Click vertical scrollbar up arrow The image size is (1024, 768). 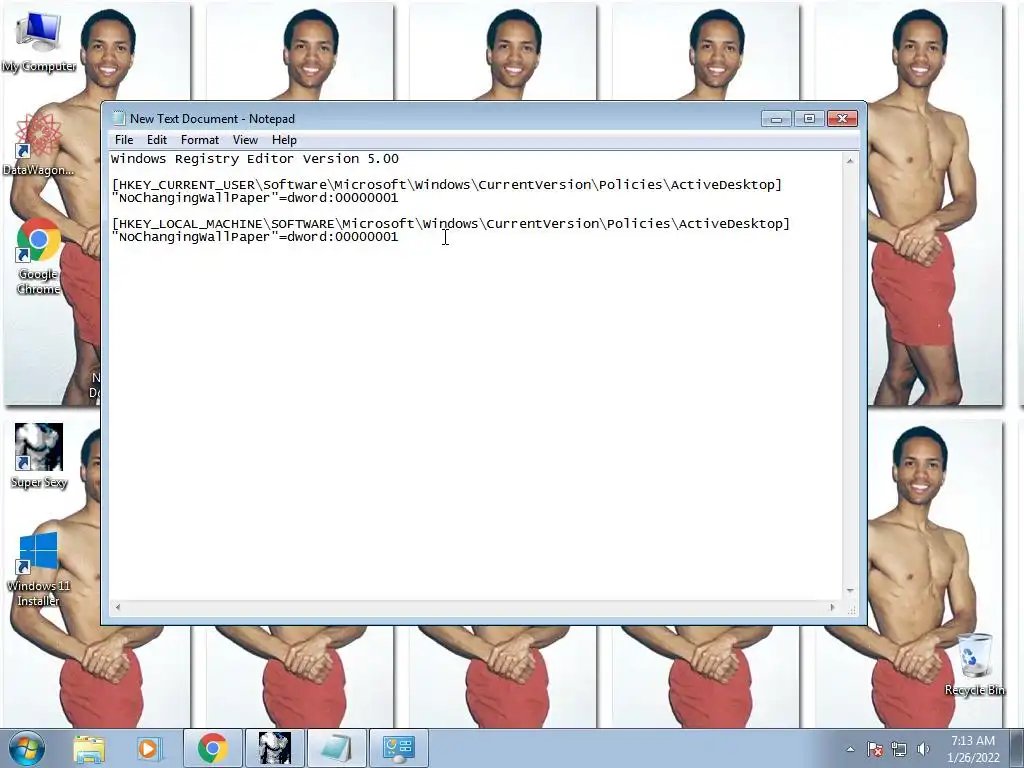pyautogui.click(x=850, y=160)
